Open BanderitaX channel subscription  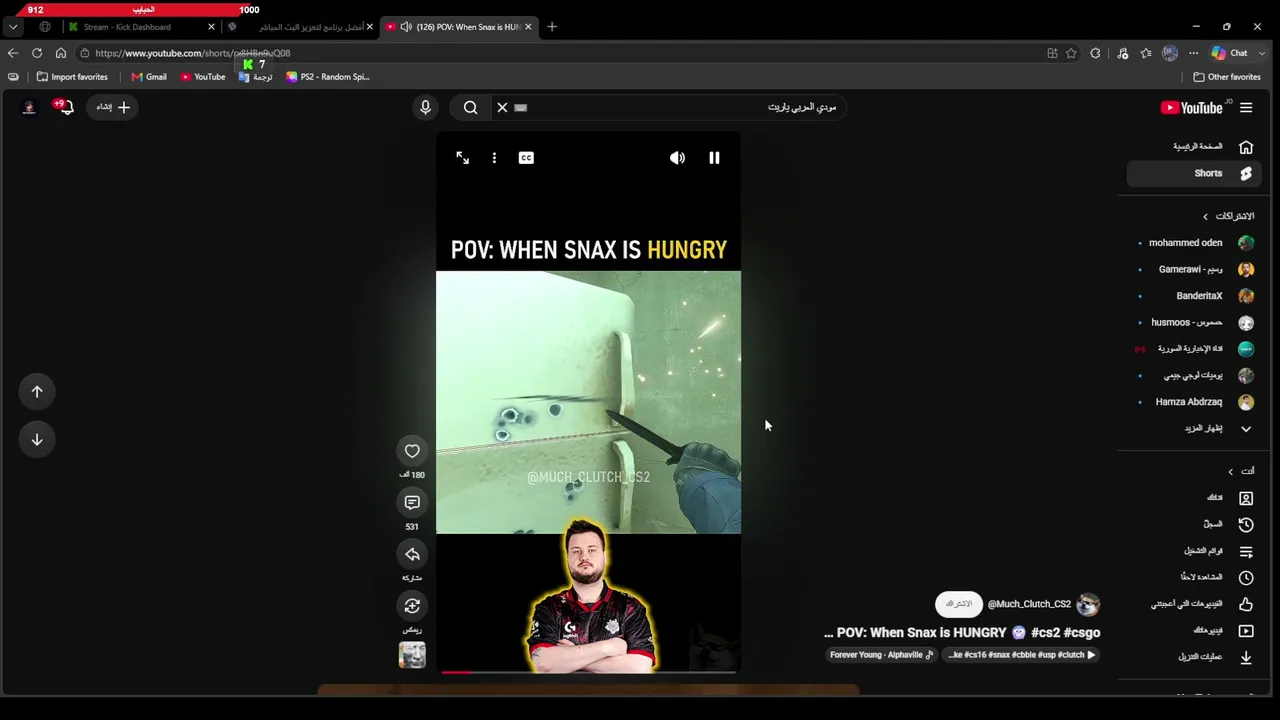pos(1194,296)
